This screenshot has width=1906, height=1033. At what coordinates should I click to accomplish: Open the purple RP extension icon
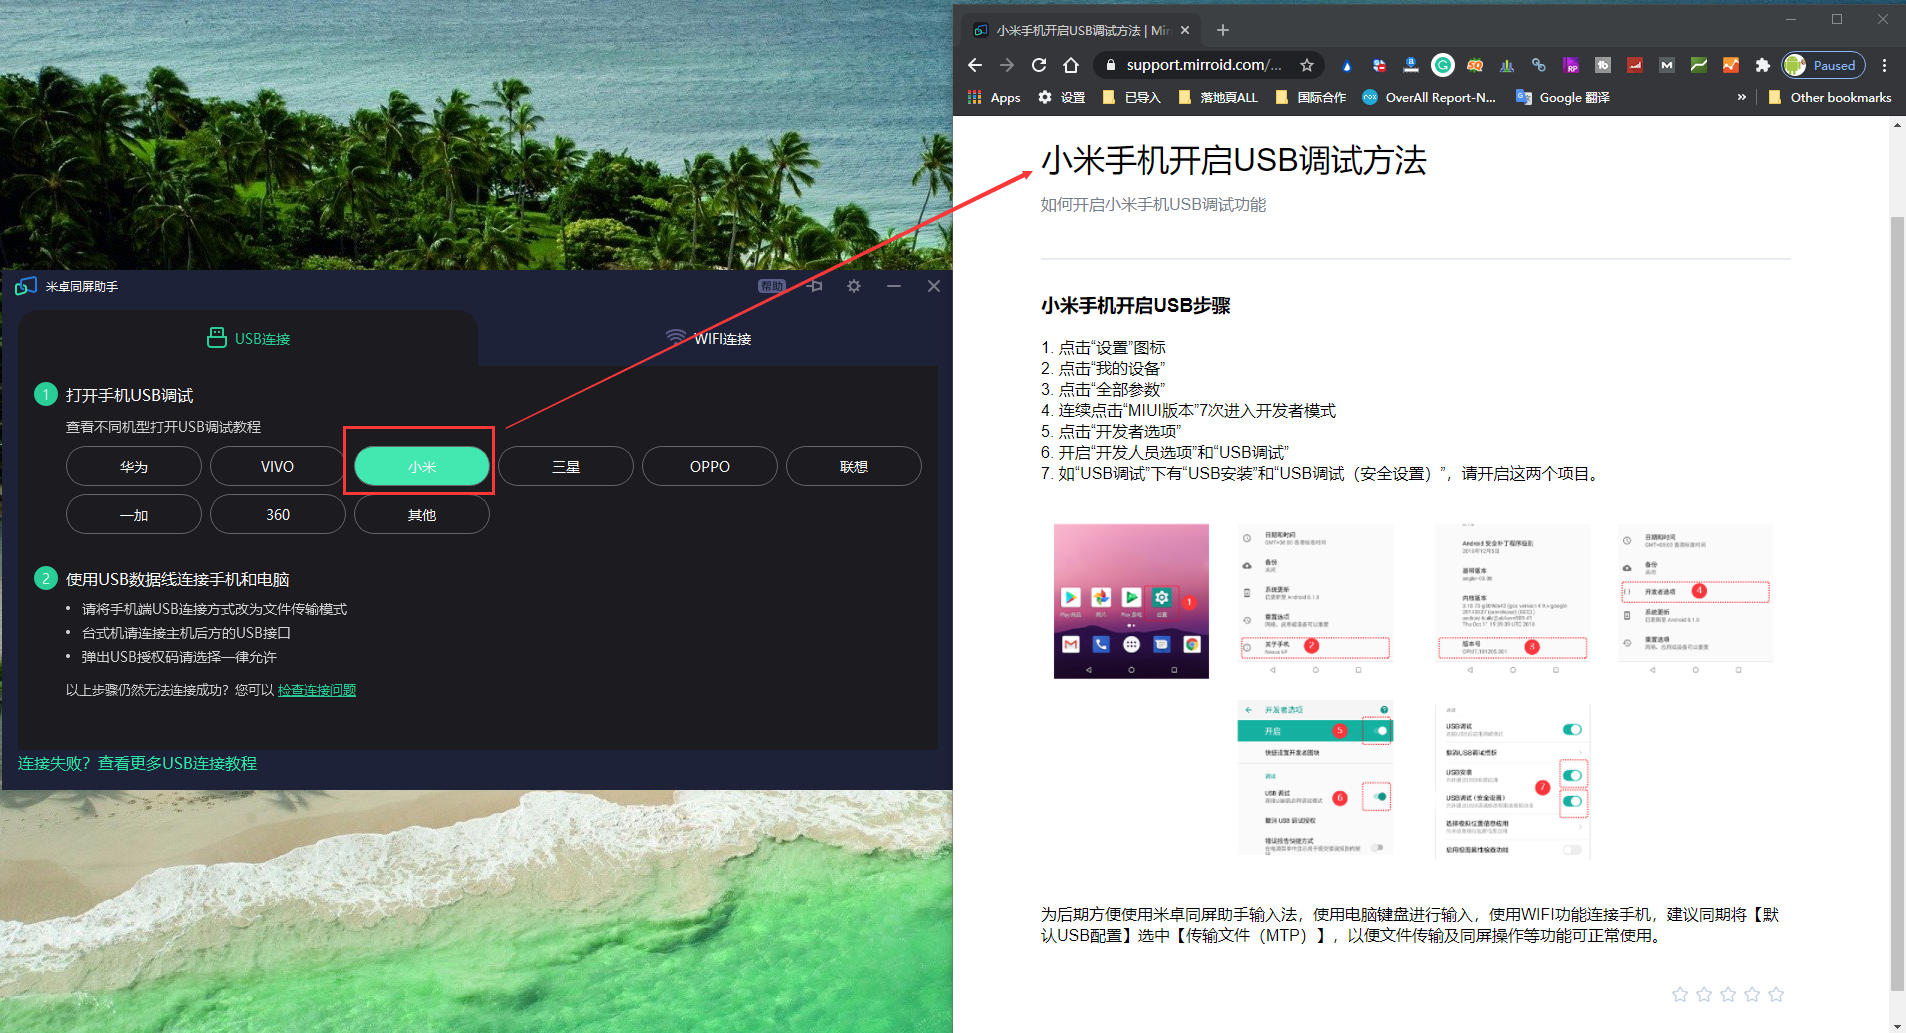click(1571, 65)
